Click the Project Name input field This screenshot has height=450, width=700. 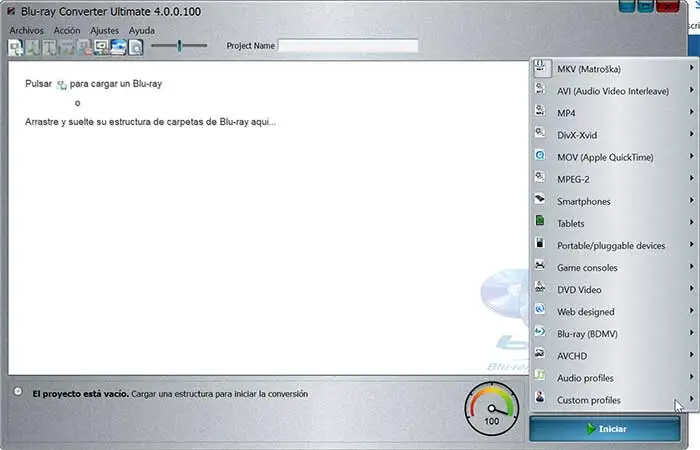(x=348, y=46)
